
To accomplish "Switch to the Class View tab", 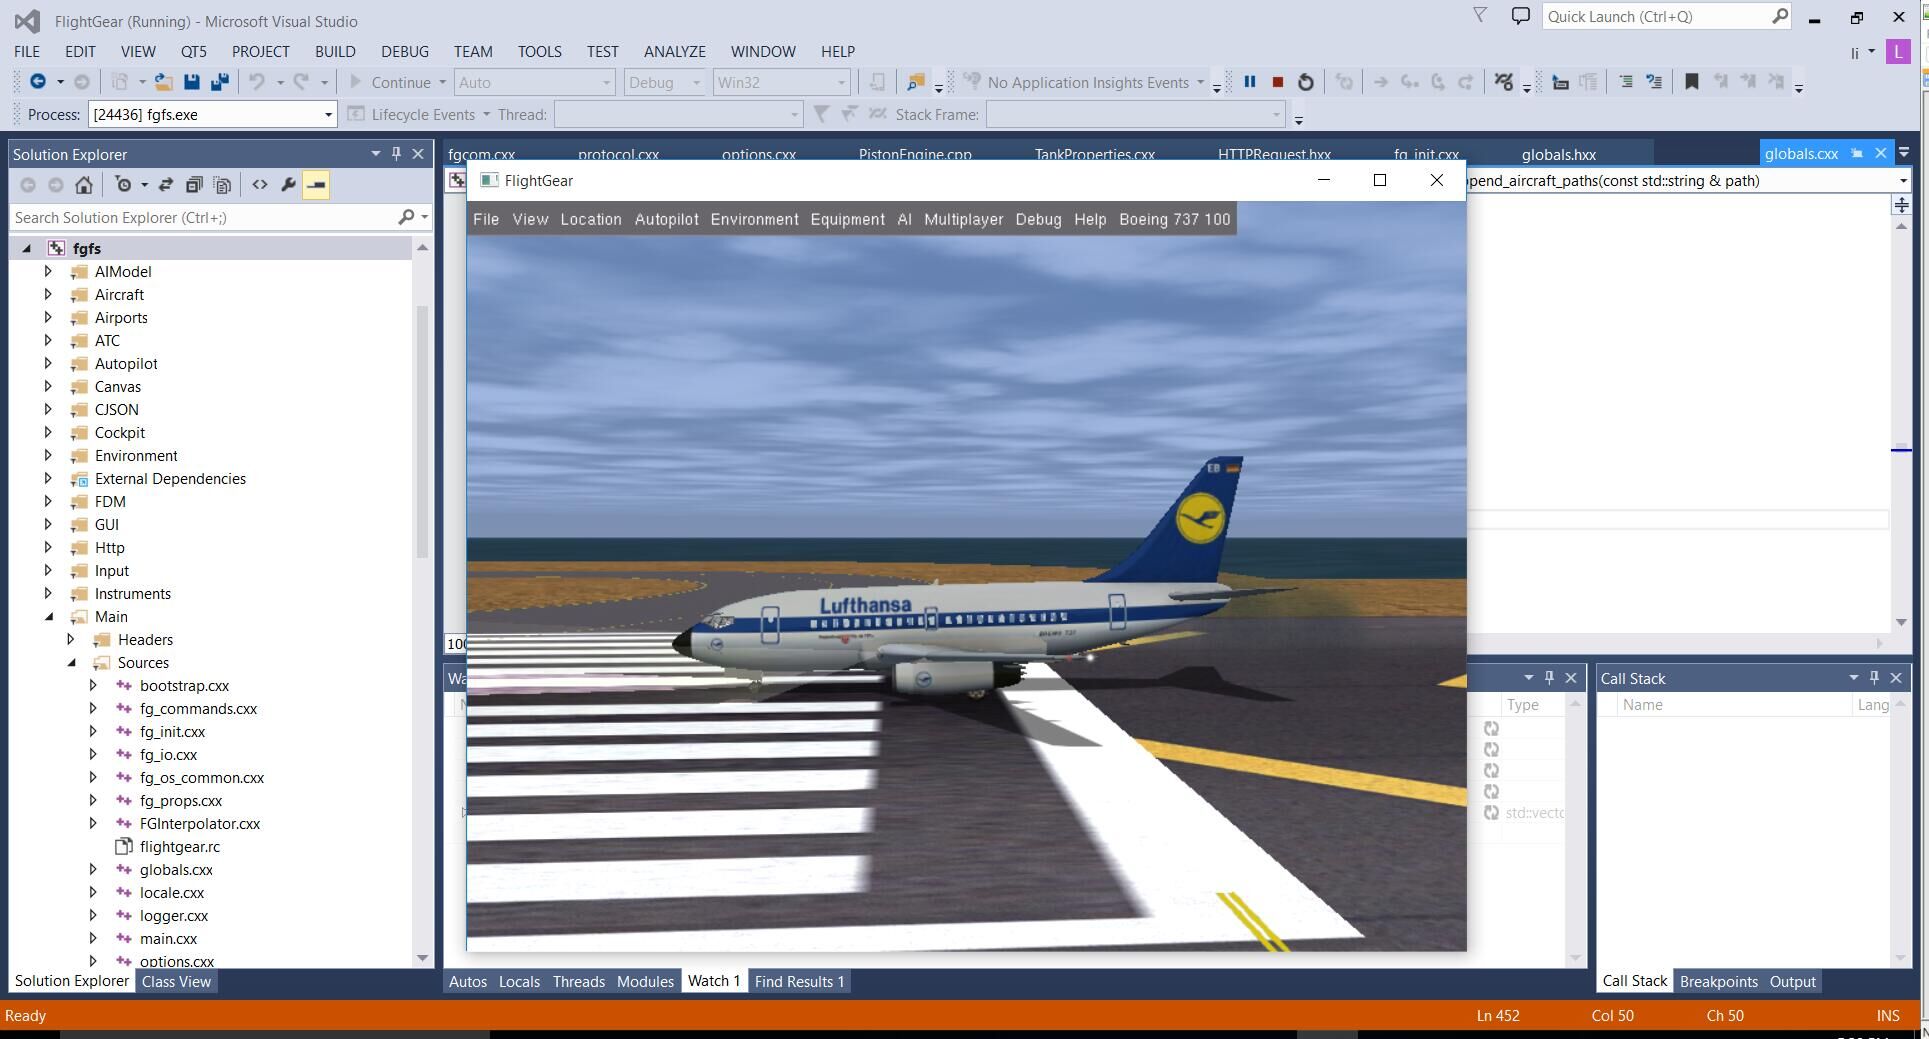I will point(176,982).
